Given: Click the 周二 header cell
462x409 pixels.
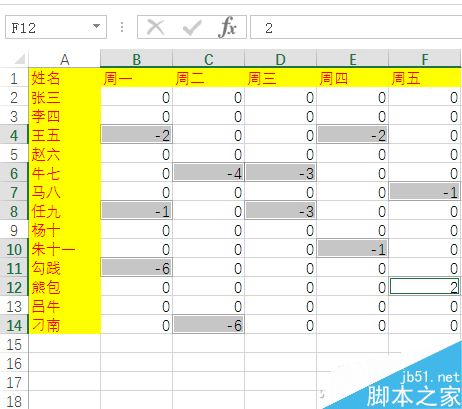Looking at the screenshot, I should [x=208, y=78].
